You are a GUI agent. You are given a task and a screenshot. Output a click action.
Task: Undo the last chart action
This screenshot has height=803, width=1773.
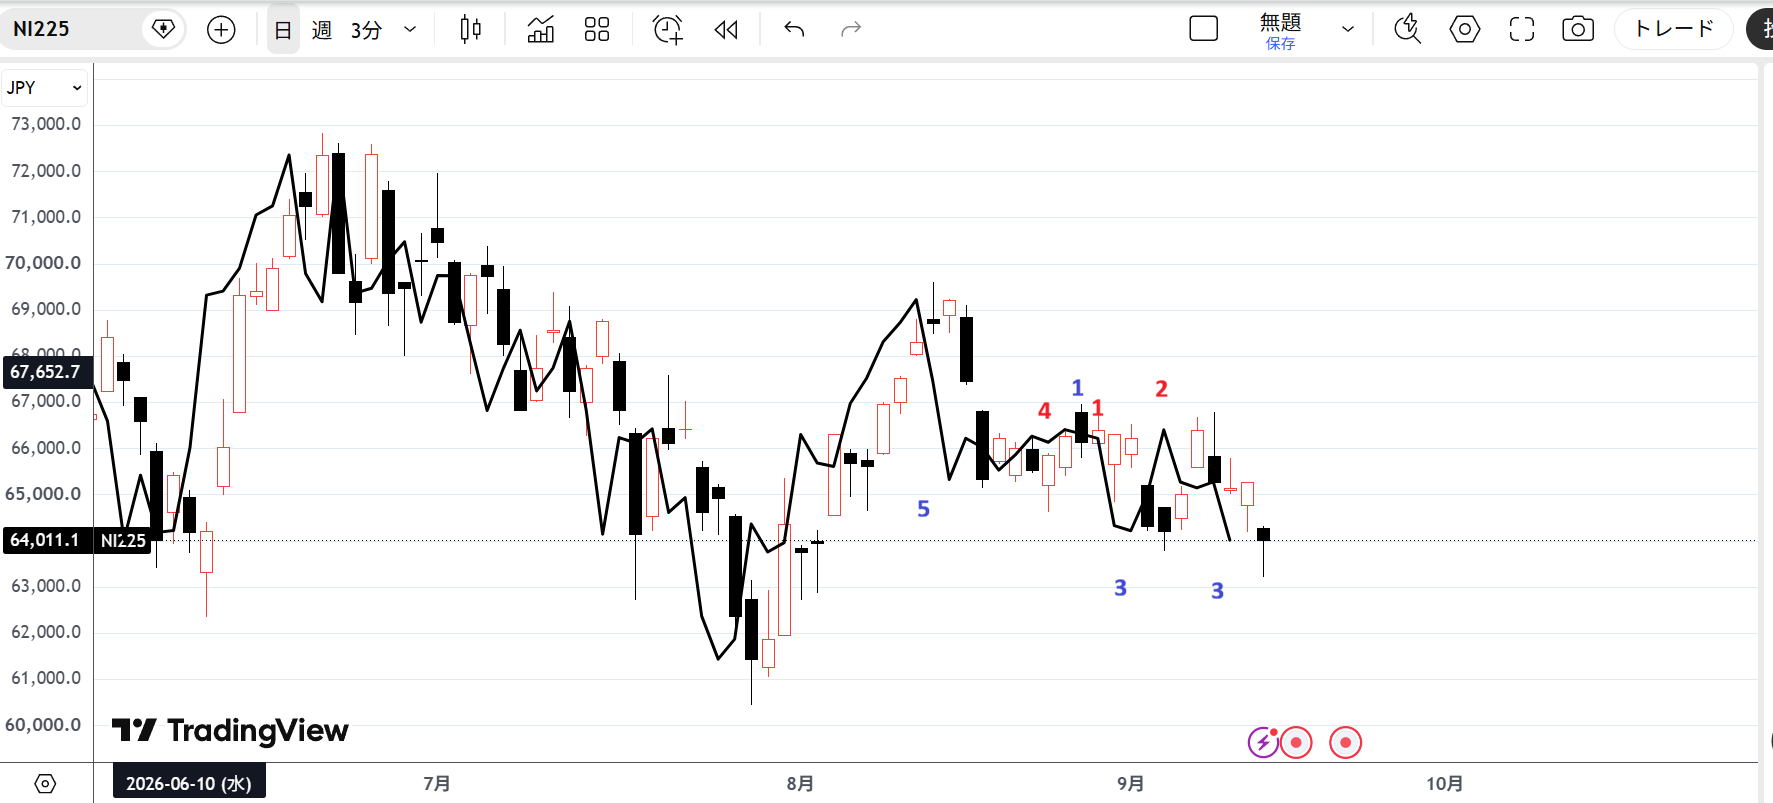[x=794, y=29]
